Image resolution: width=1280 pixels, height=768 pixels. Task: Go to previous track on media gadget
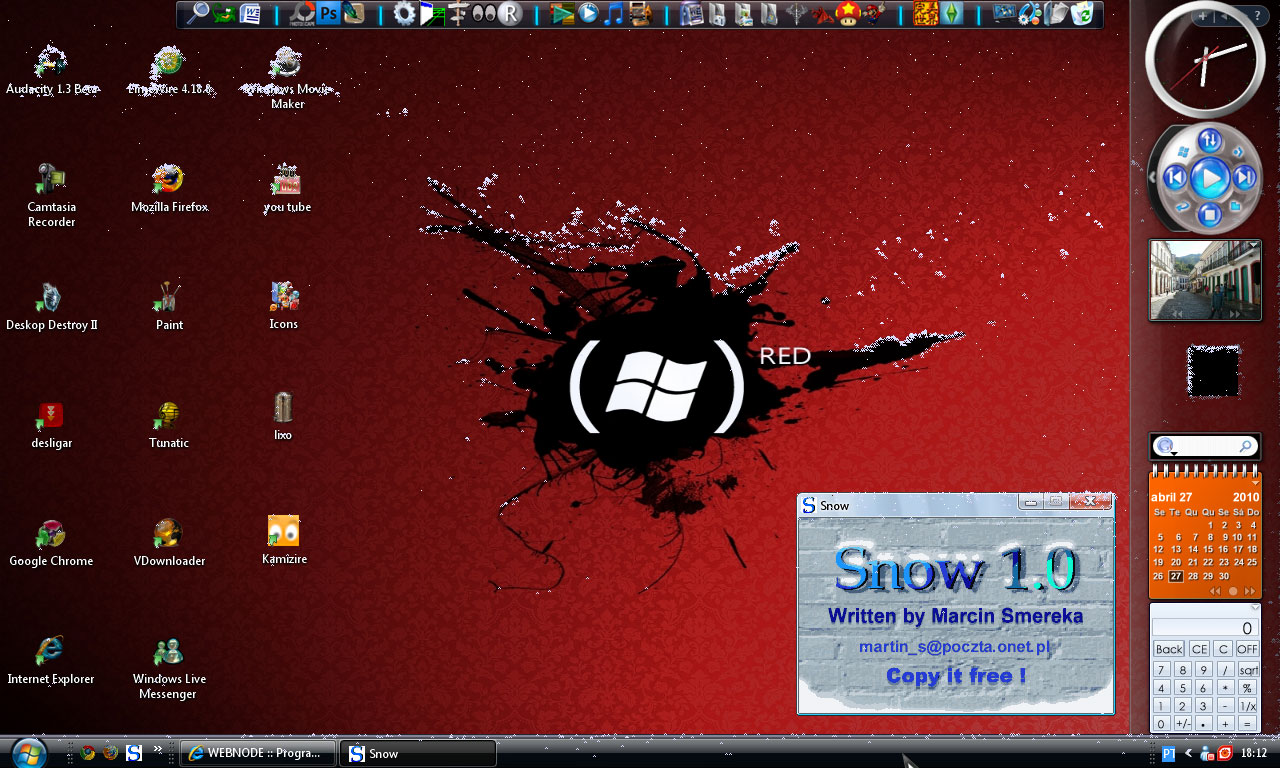tap(1175, 178)
